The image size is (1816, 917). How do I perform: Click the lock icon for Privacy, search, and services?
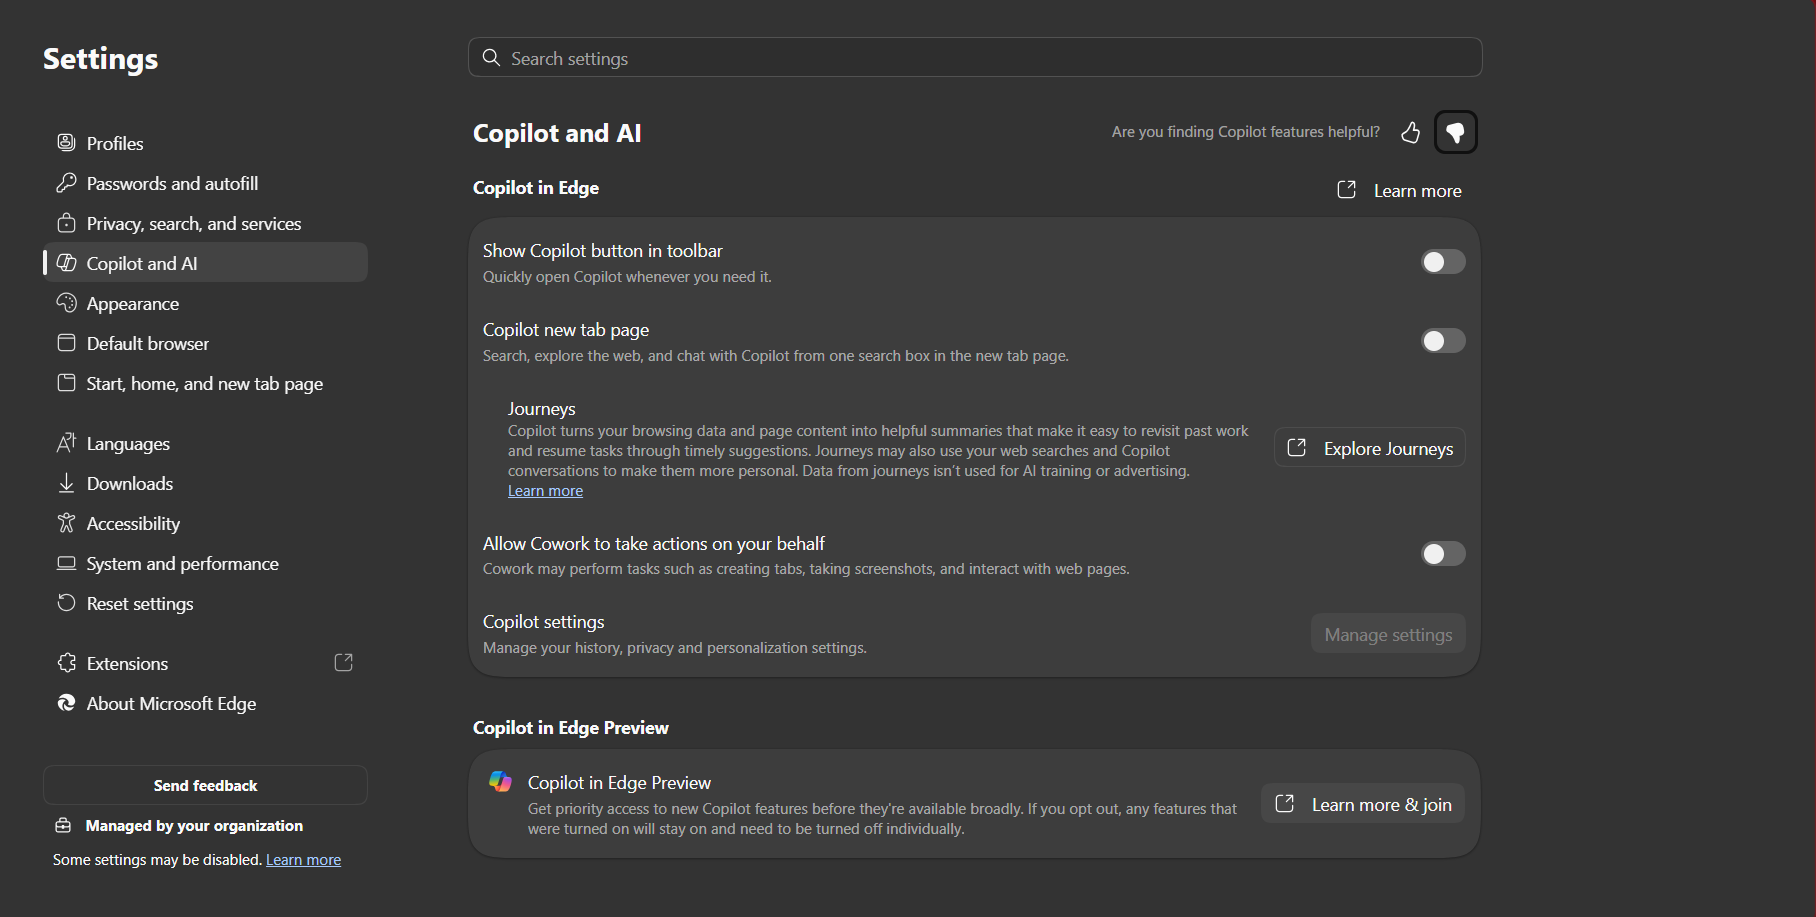click(66, 223)
